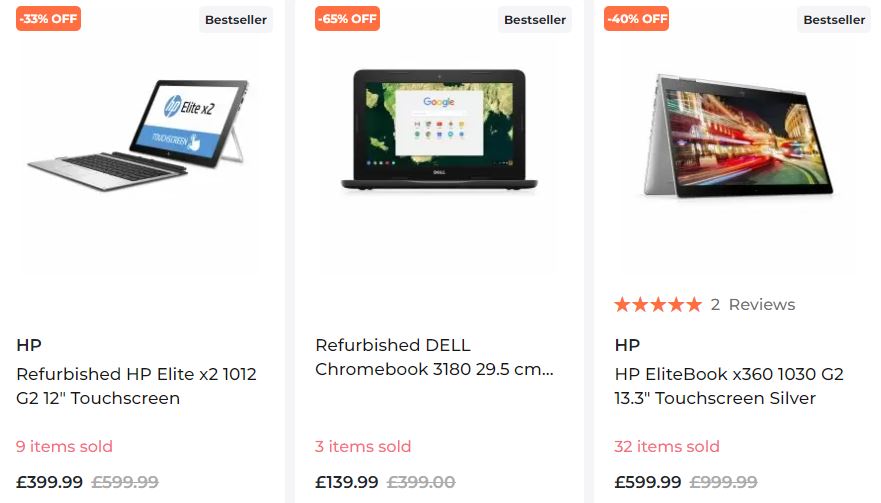Click HP brand name above EliteBook x360
This screenshot has width=881, height=503.
pyautogui.click(x=627, y=345)
